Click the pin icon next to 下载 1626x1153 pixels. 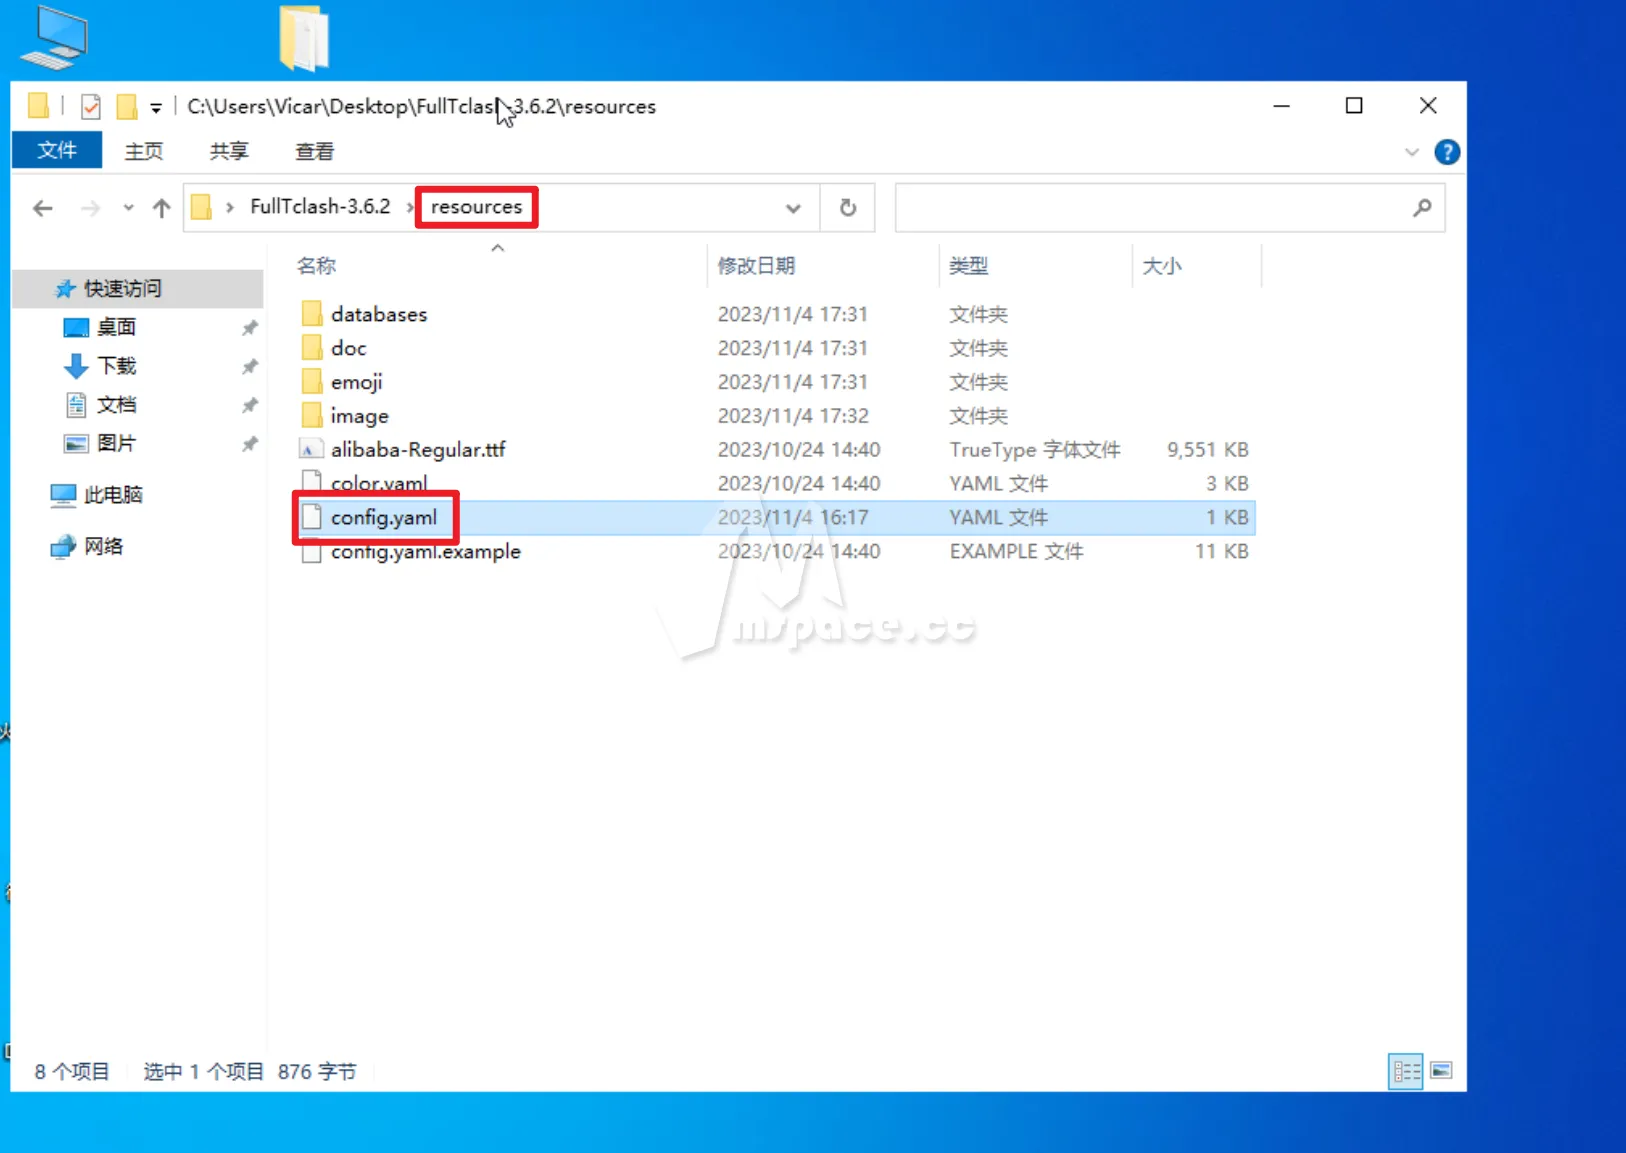pos(250,366)
